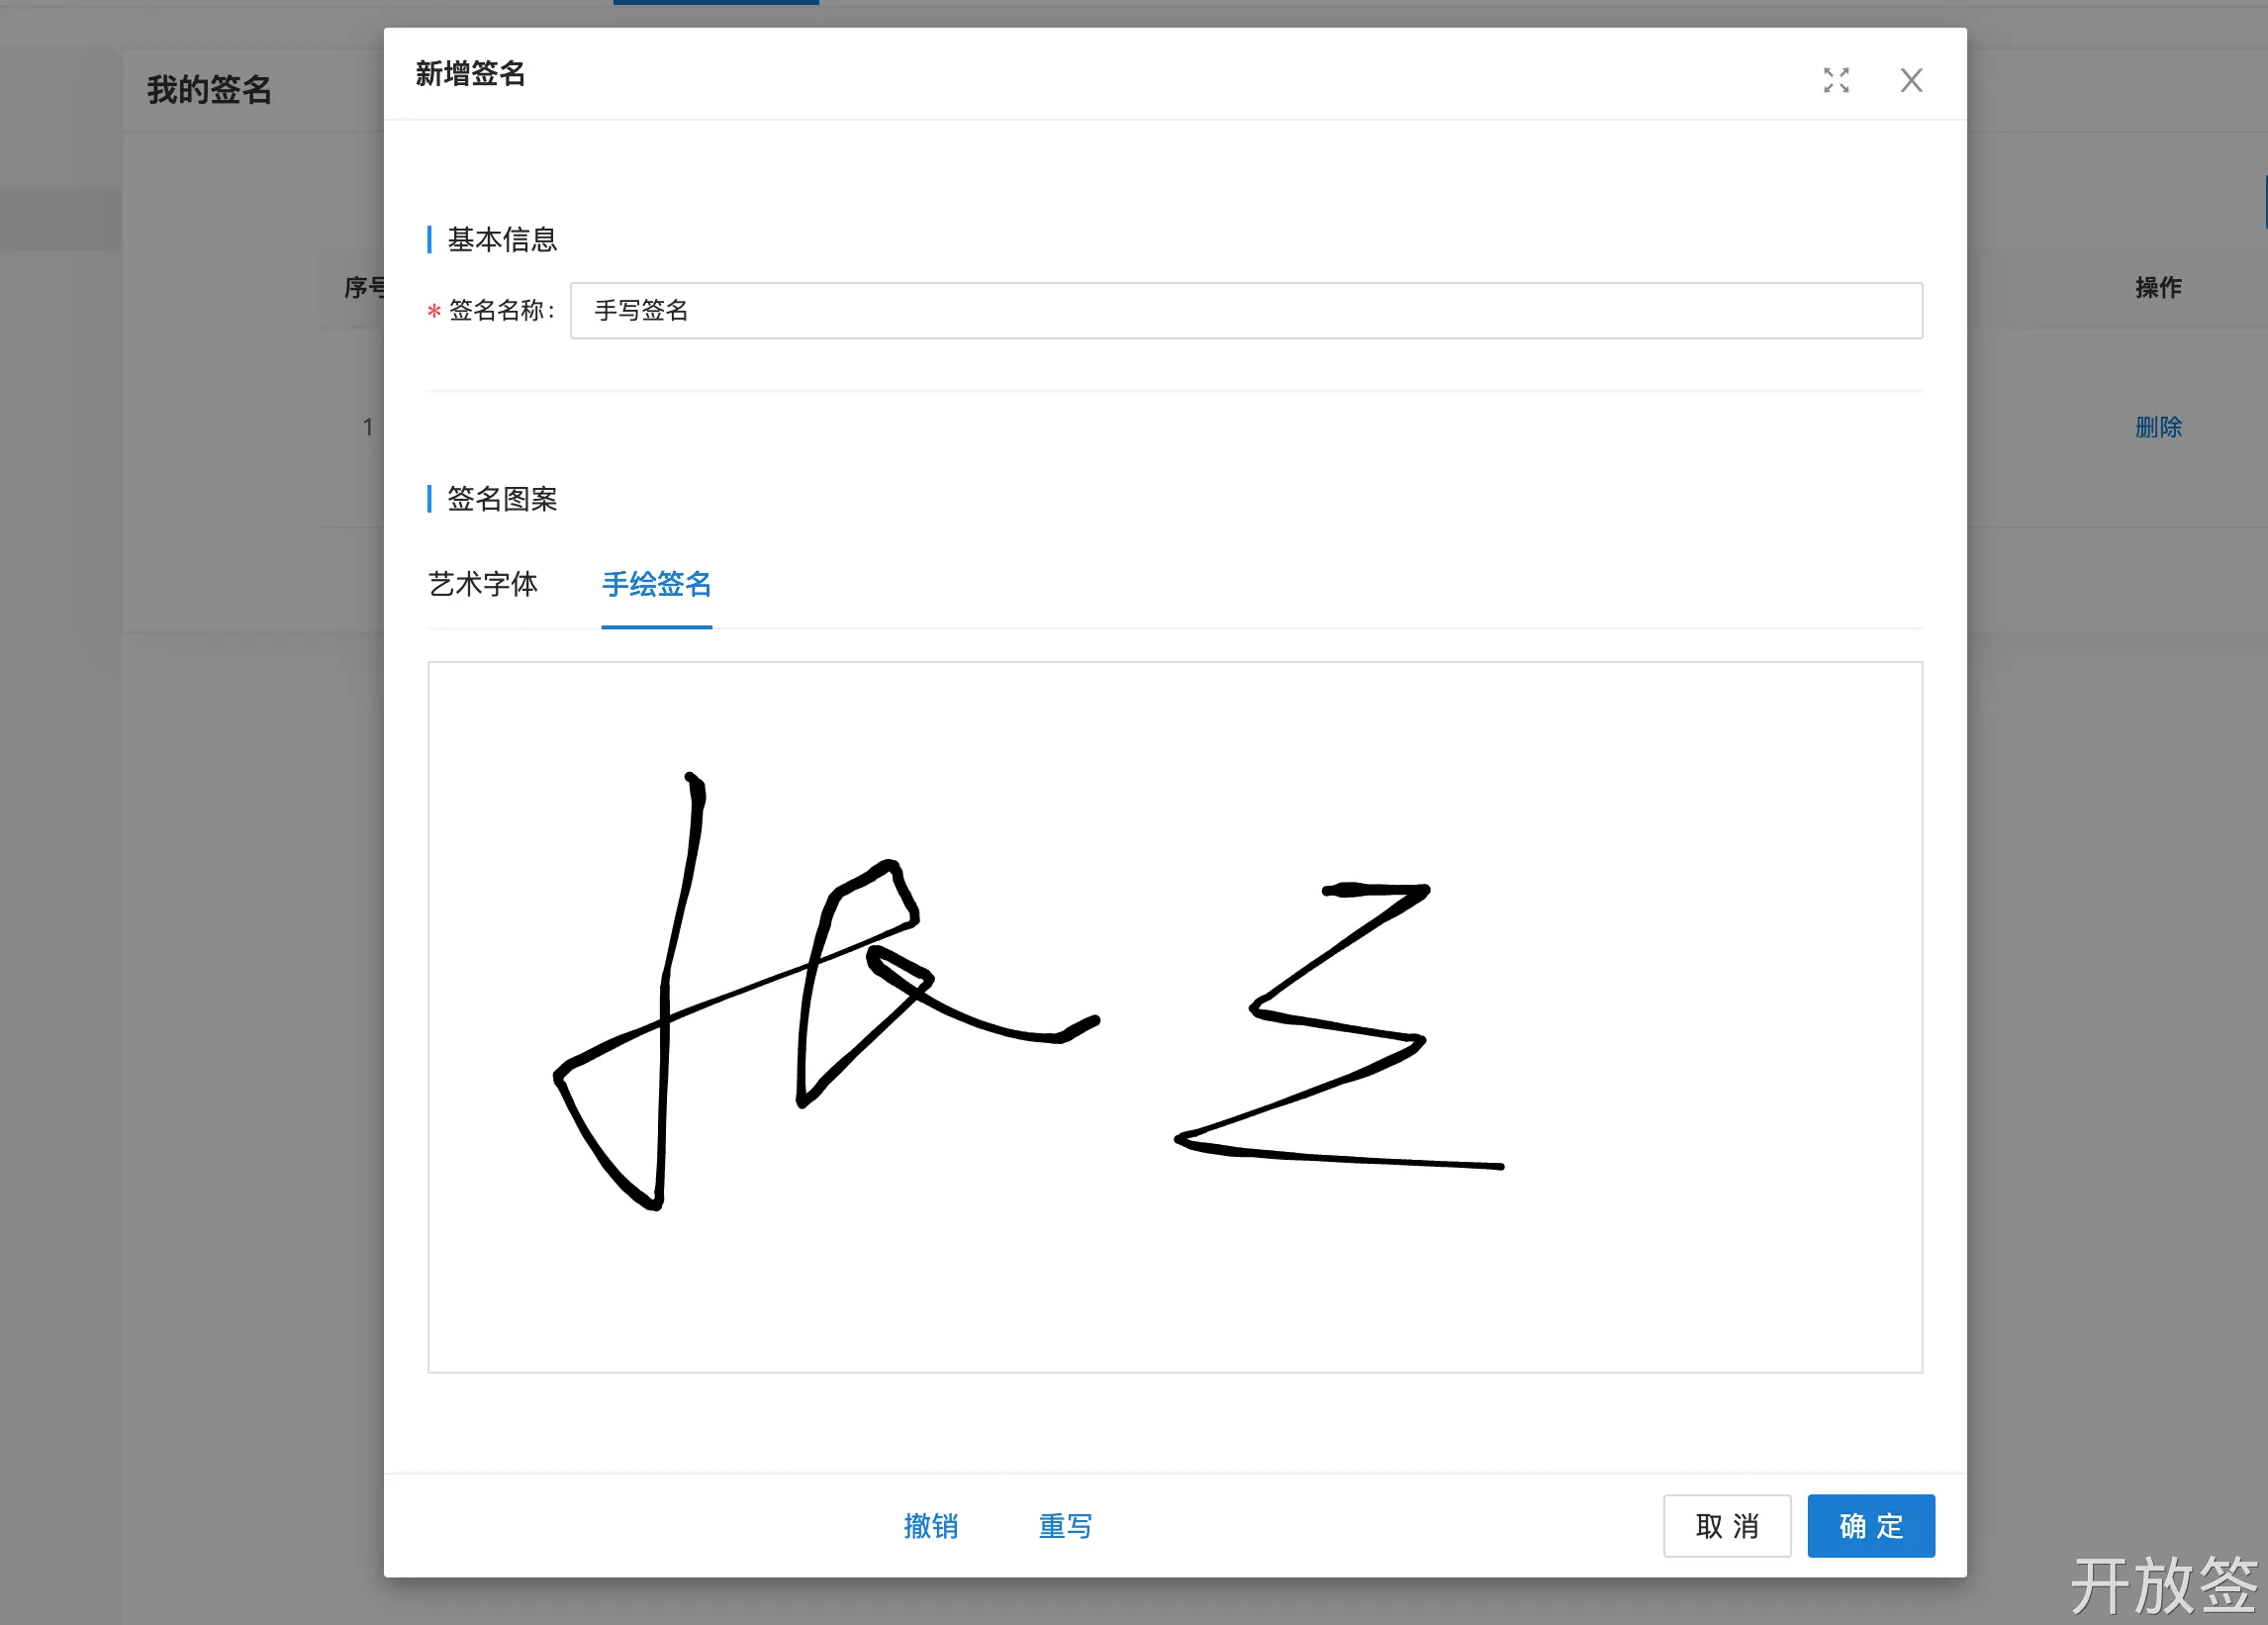Click the 签名名称 input field
Screen dimensions: 2268x1625
(x=1246, y=311)
